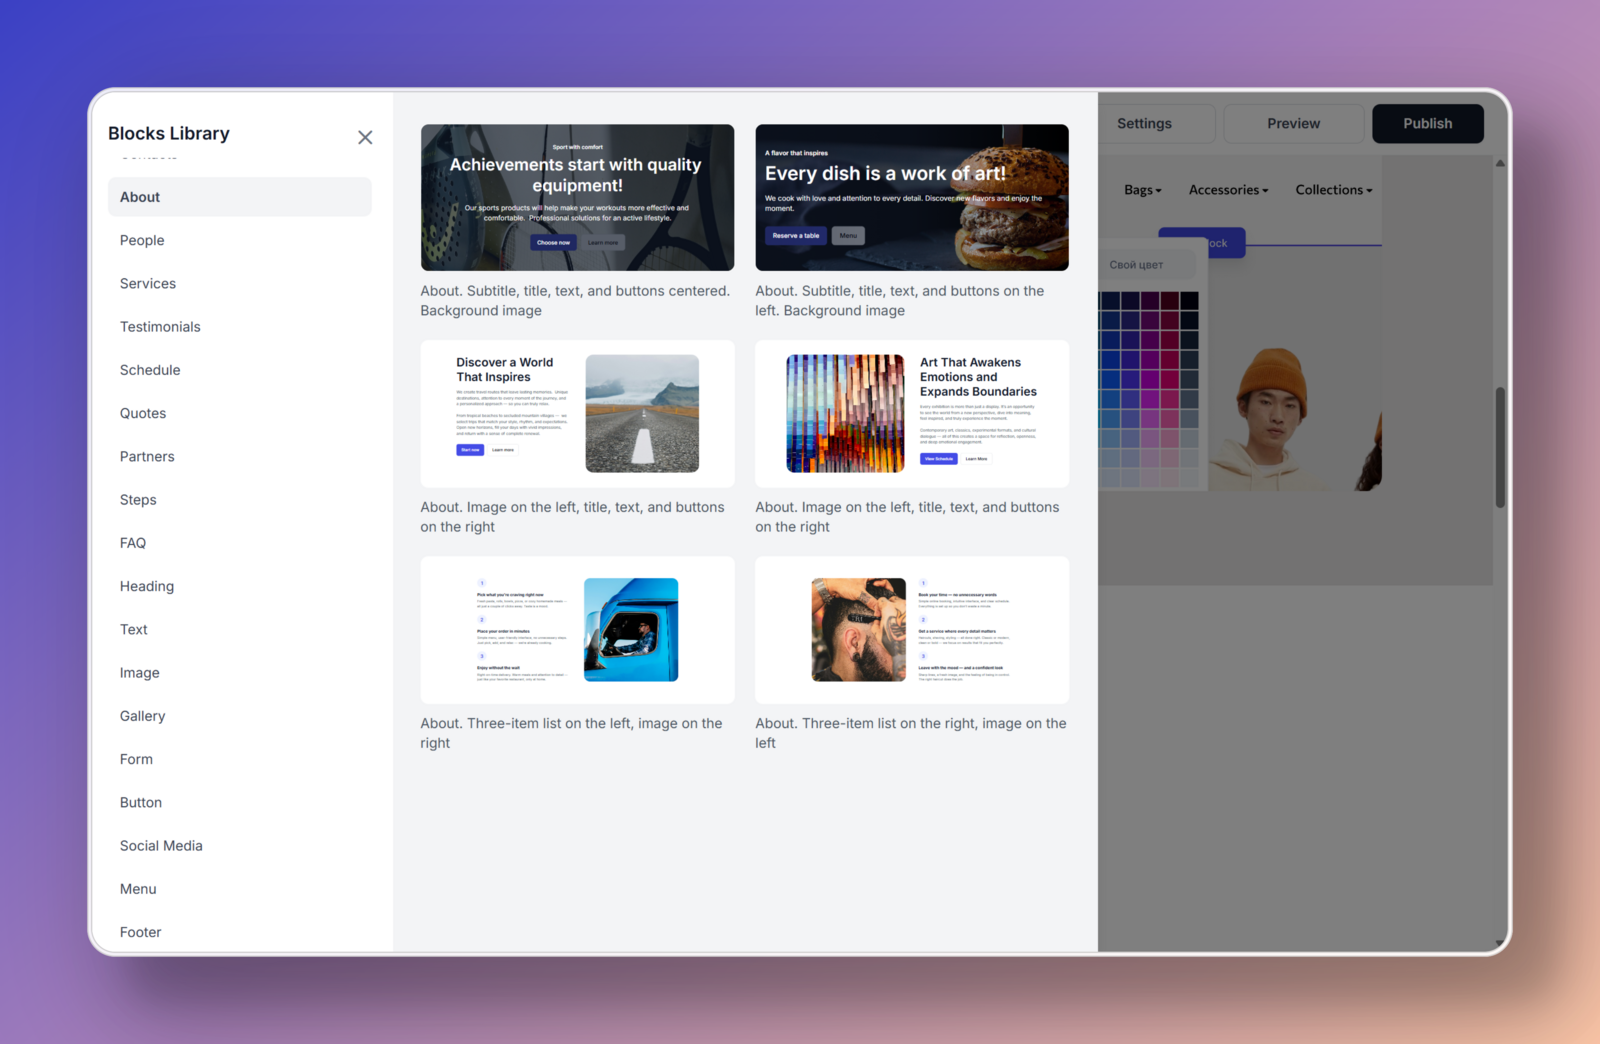The height and width of the screenshot is (1044, 1600).
Task: Open the Testimonials block category
Action: click(160, 327)
